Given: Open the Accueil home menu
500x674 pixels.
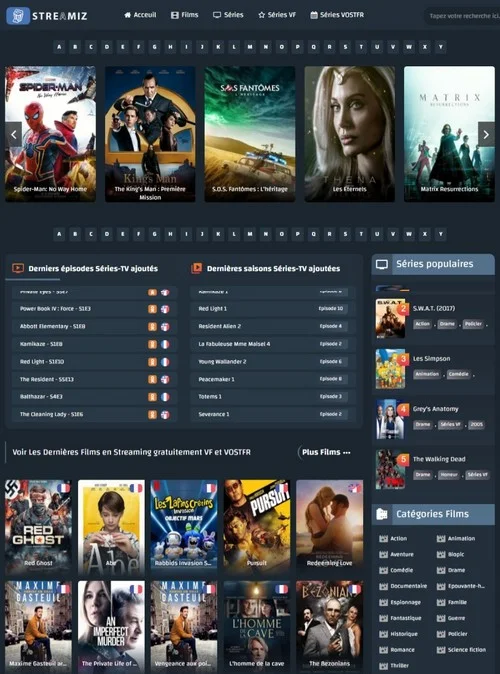Looking at the screenshot, I should point(140,15).
